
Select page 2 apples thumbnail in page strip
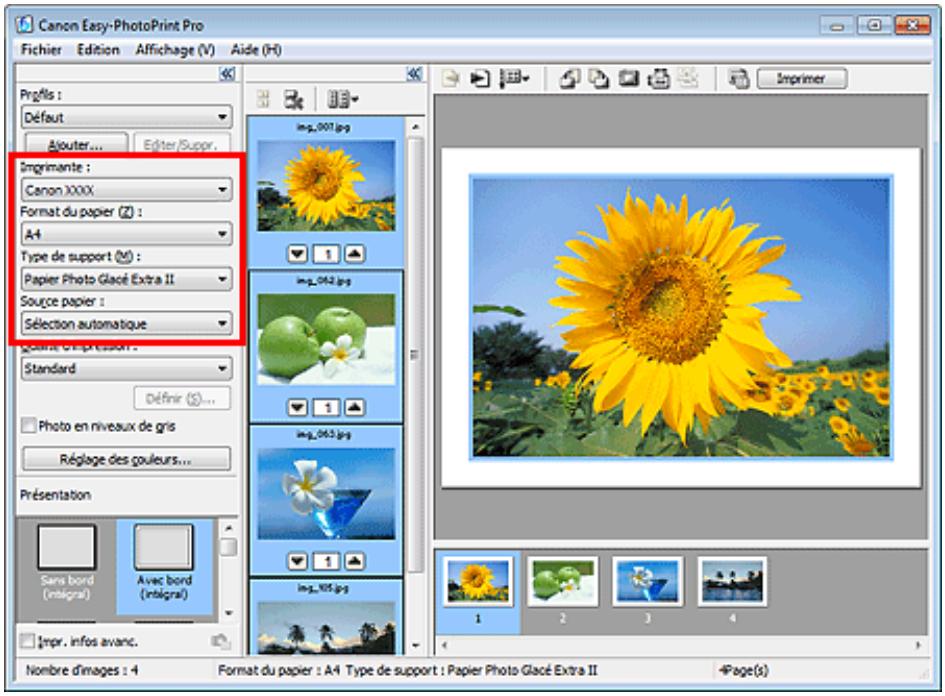[562, 581]
